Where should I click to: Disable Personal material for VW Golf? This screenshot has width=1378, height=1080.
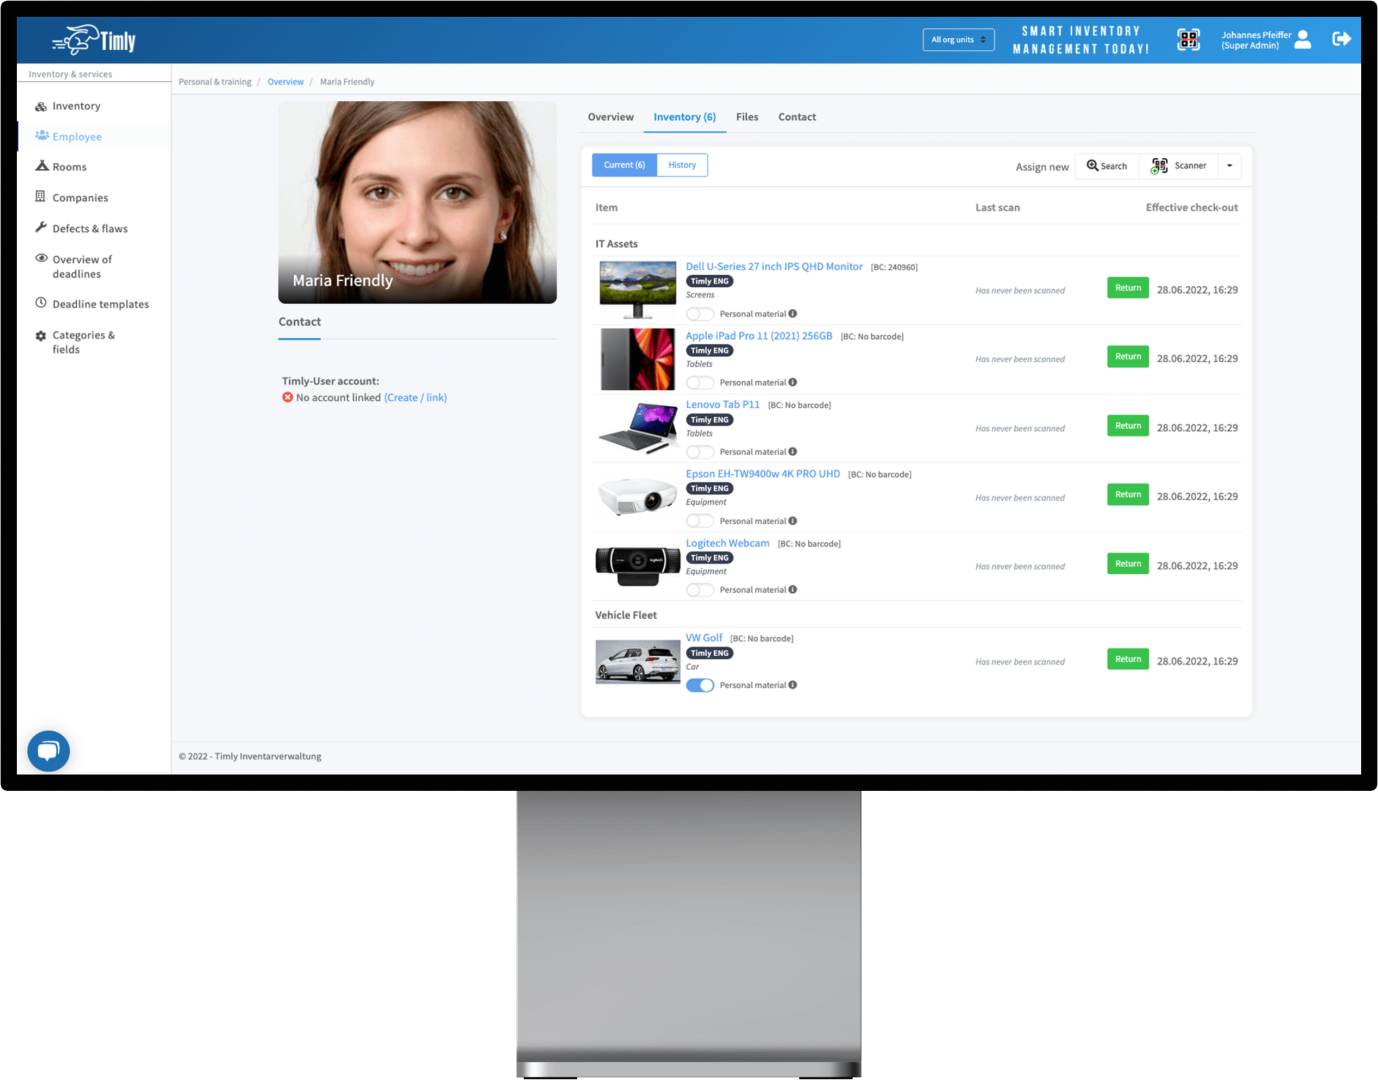click(x=700, y=685)
